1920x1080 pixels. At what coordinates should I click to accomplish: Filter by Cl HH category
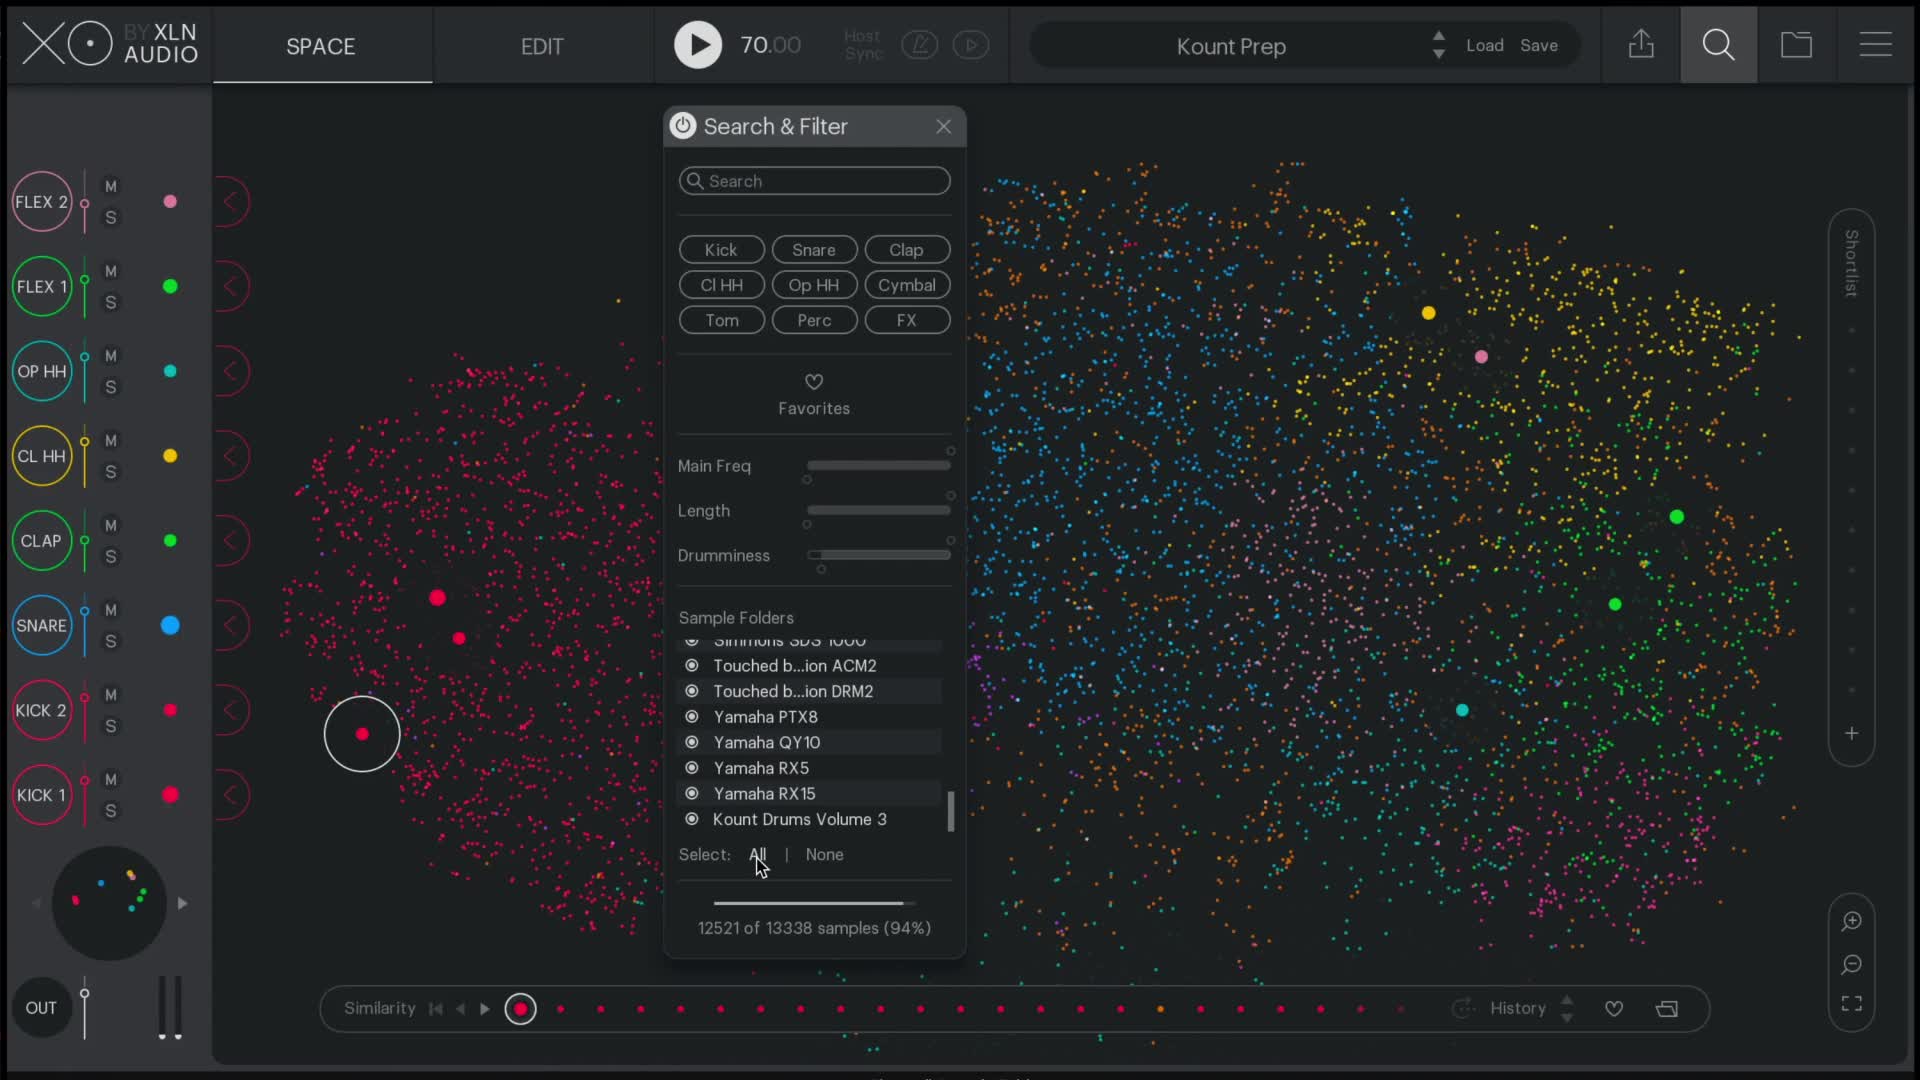(x=721, y=285)
